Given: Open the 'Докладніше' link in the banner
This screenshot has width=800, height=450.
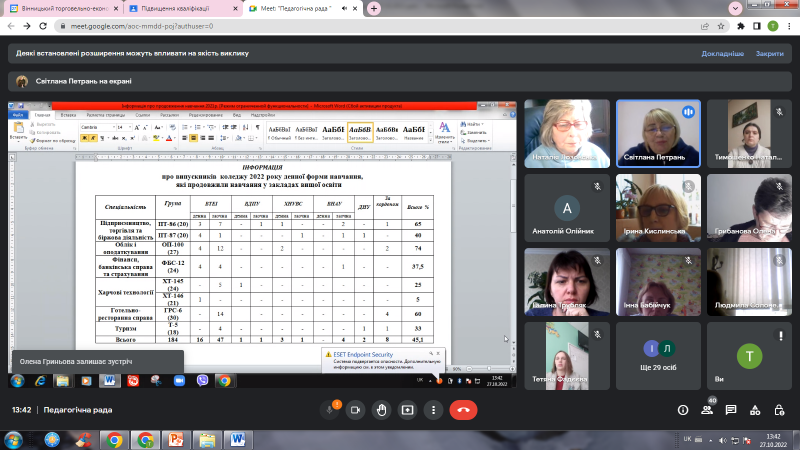Looking at the screenshot, I should click(722, 53).
